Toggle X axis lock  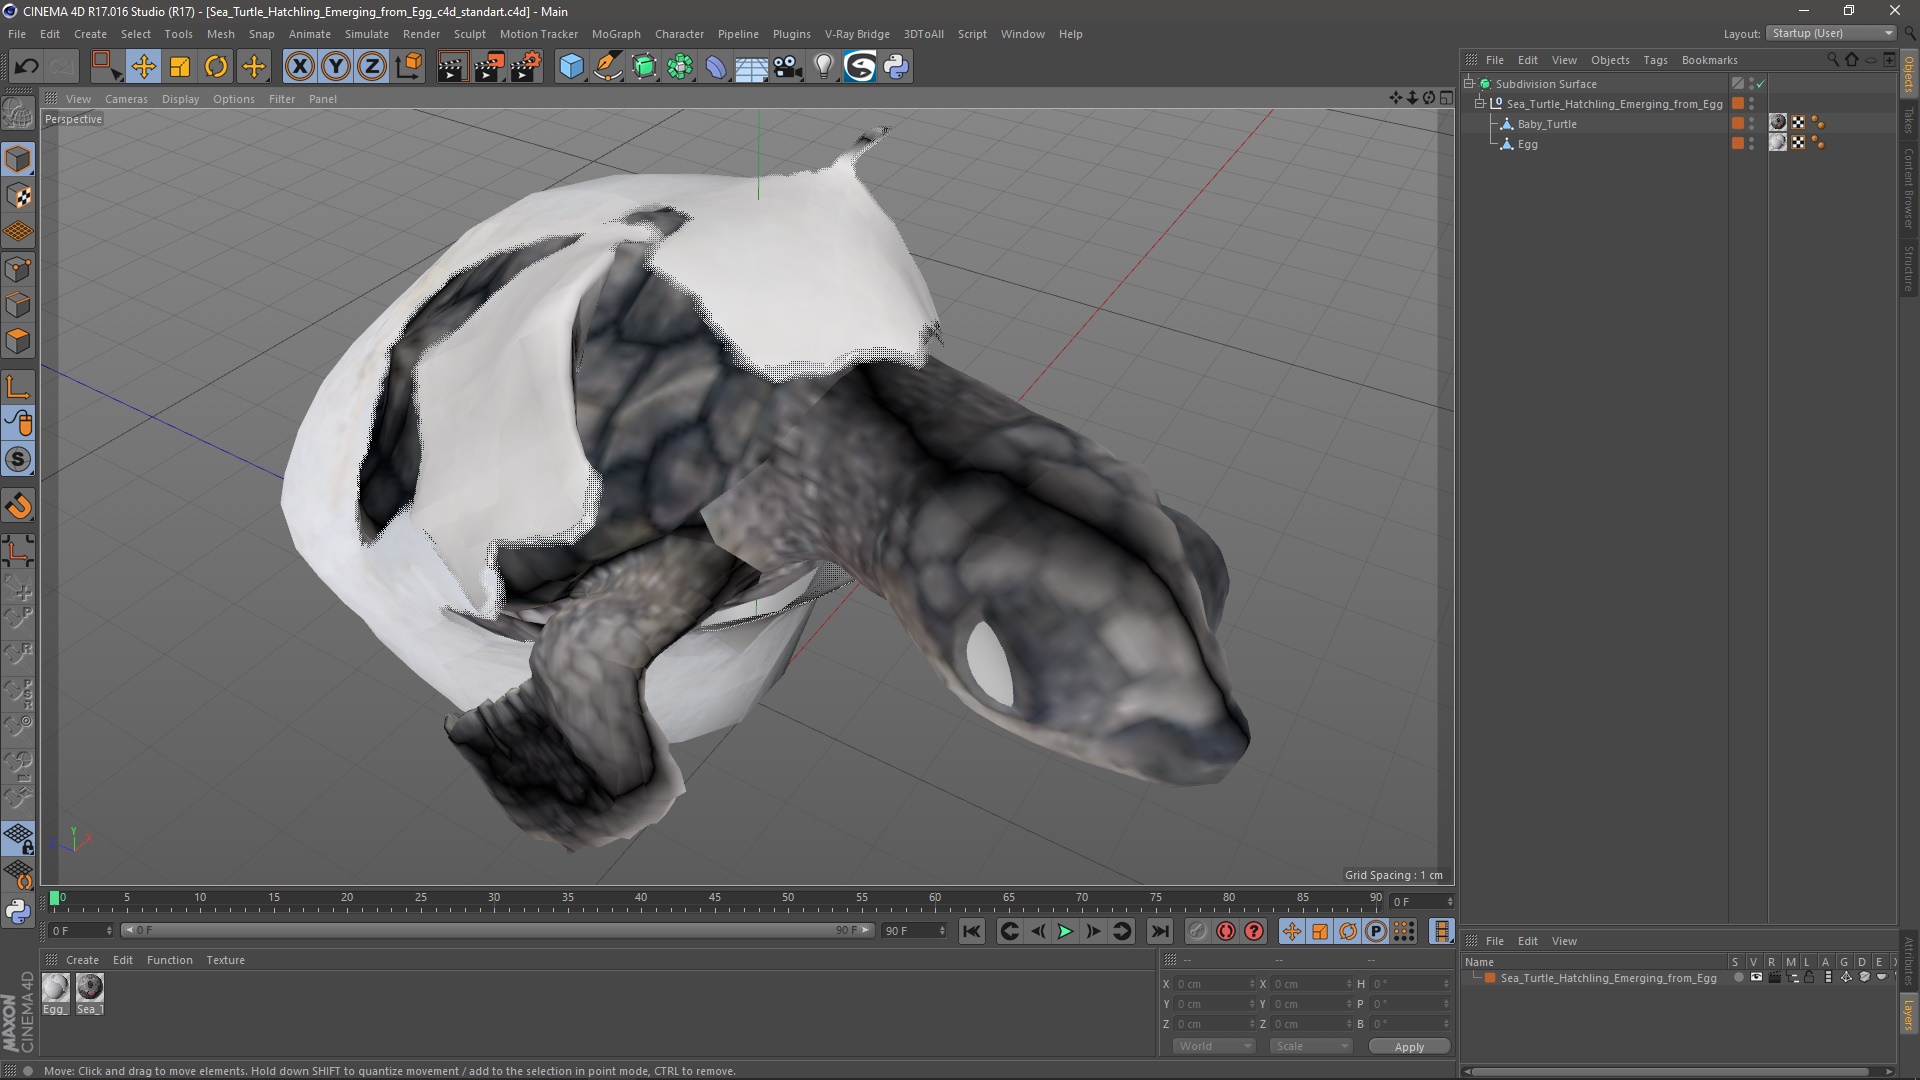(x=299, y=67)
